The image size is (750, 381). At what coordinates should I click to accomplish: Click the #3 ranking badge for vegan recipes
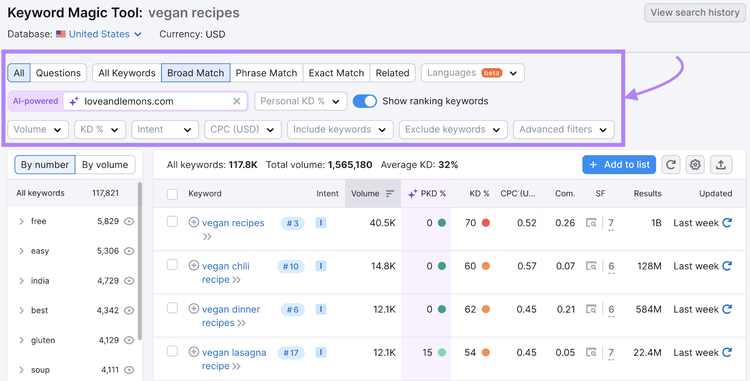coord(292,223)
